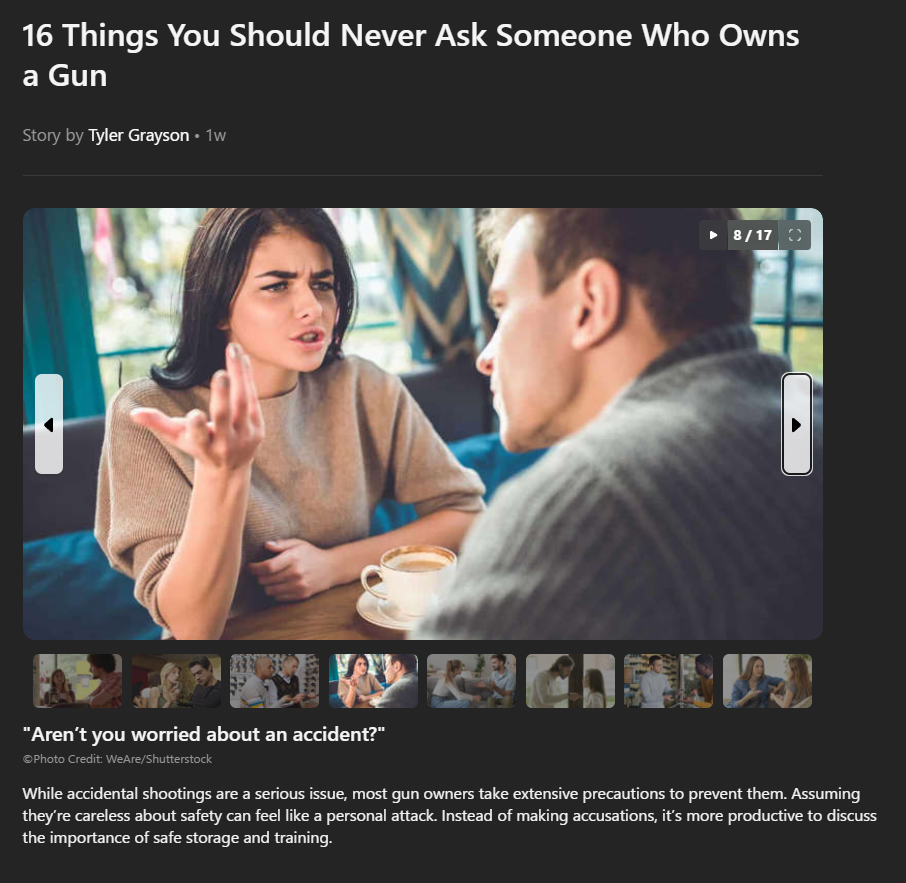This screenshot has width=906, height=883.
Task: Click the 1w timestamp beside author
Action: coord(216,135)
